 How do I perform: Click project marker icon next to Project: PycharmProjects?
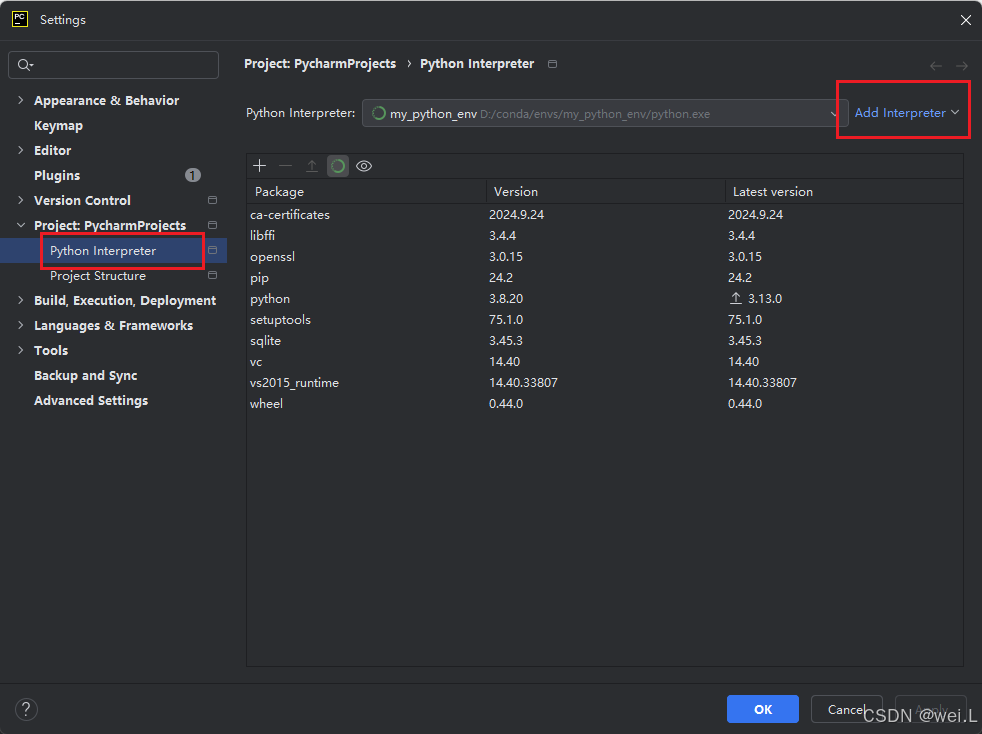(212, 225)
